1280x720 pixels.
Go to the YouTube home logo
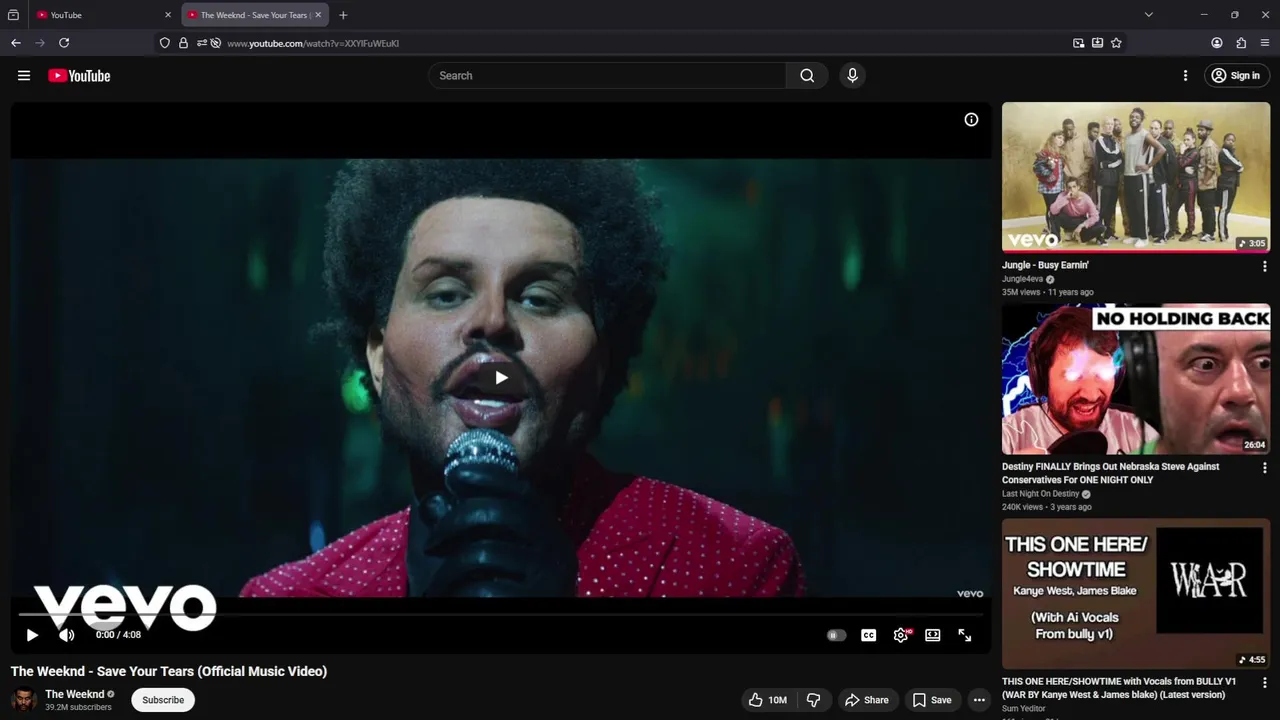tap(79, 76)
